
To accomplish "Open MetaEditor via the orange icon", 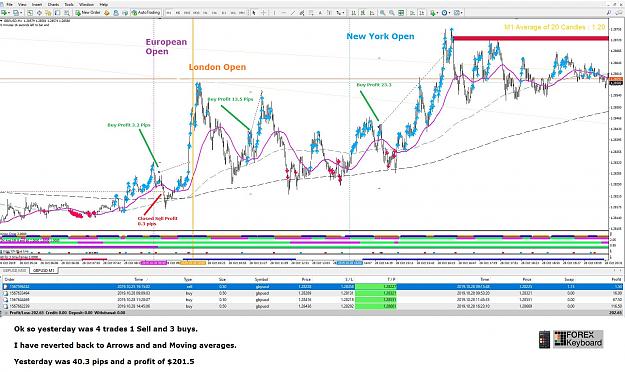I will tap(106, 13).
